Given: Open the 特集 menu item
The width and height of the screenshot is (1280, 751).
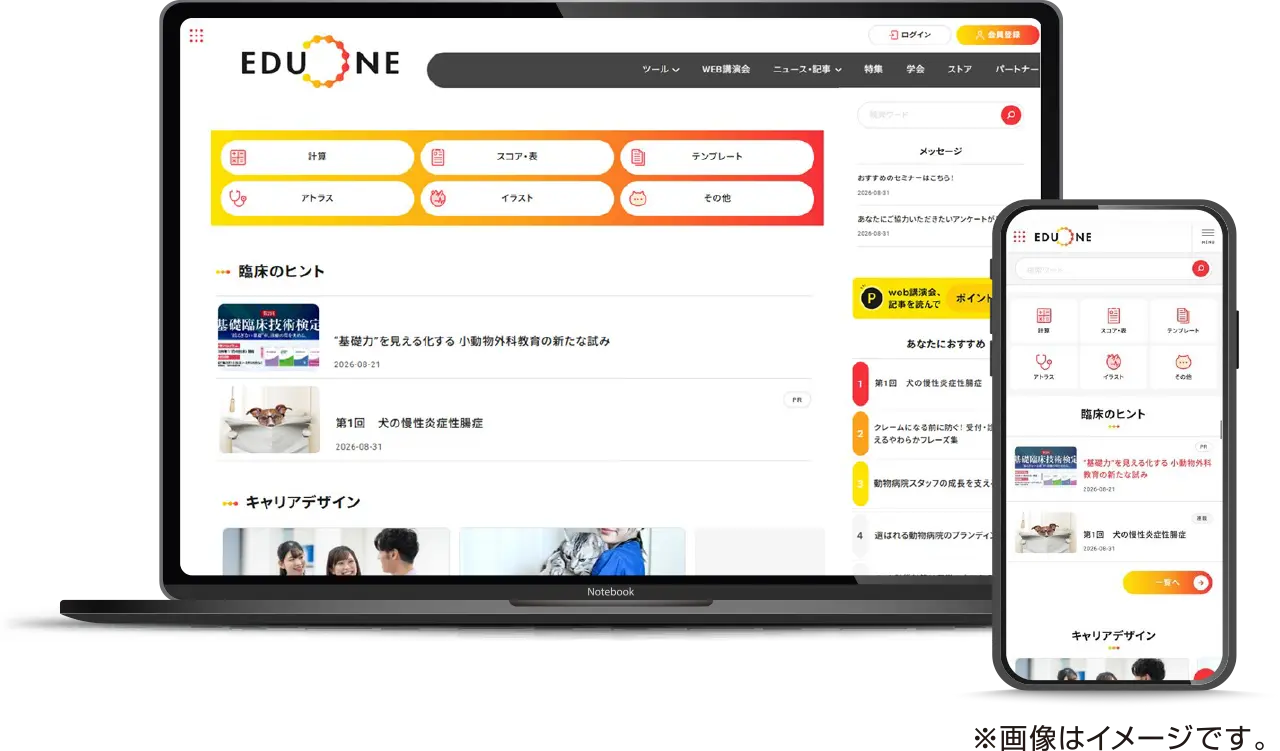Looking at the screenshot, I should (x=874, y=69).
